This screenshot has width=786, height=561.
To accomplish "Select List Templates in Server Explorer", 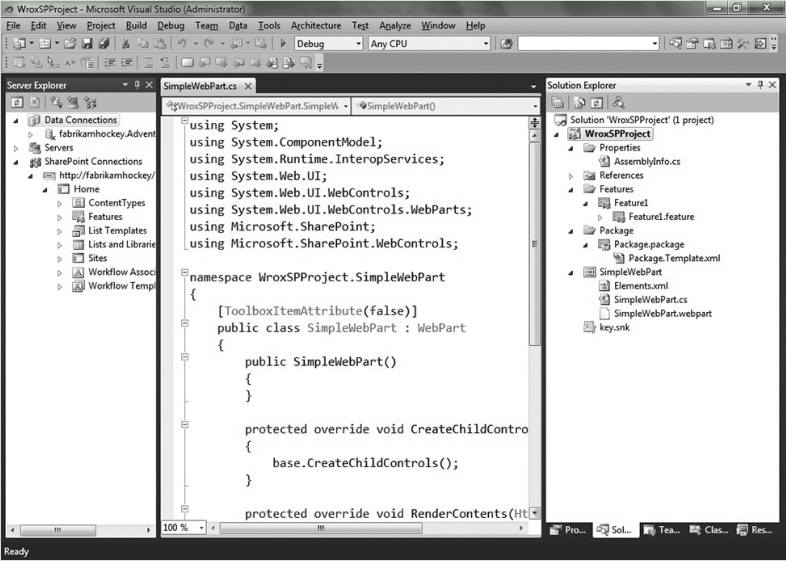I will pyautogui.click(x=117, y=231).
